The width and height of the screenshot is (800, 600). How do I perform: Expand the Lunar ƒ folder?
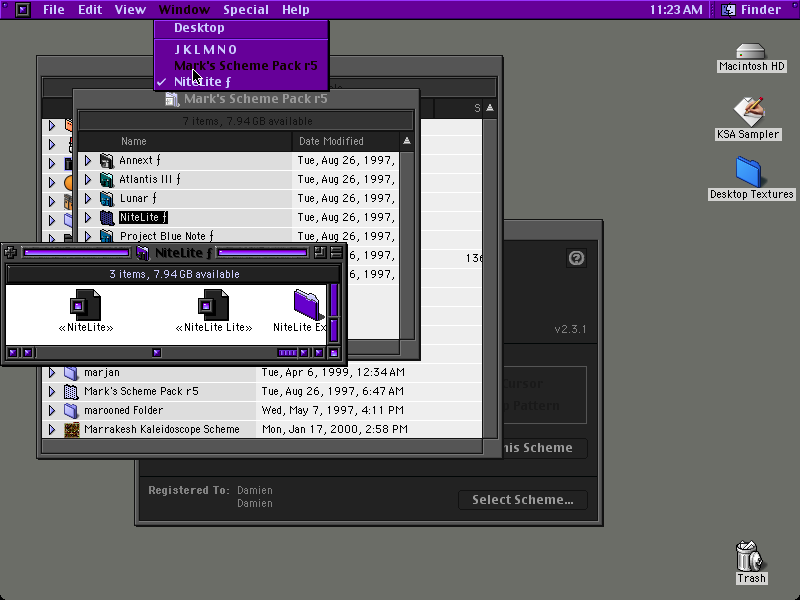88,198
